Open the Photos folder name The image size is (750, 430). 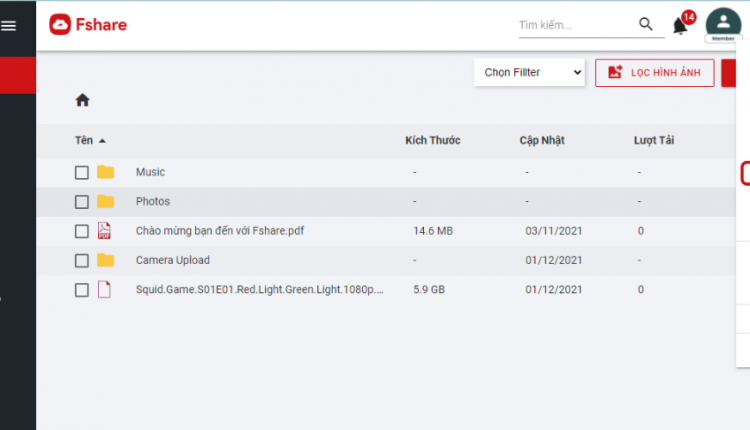click(153, 201)
